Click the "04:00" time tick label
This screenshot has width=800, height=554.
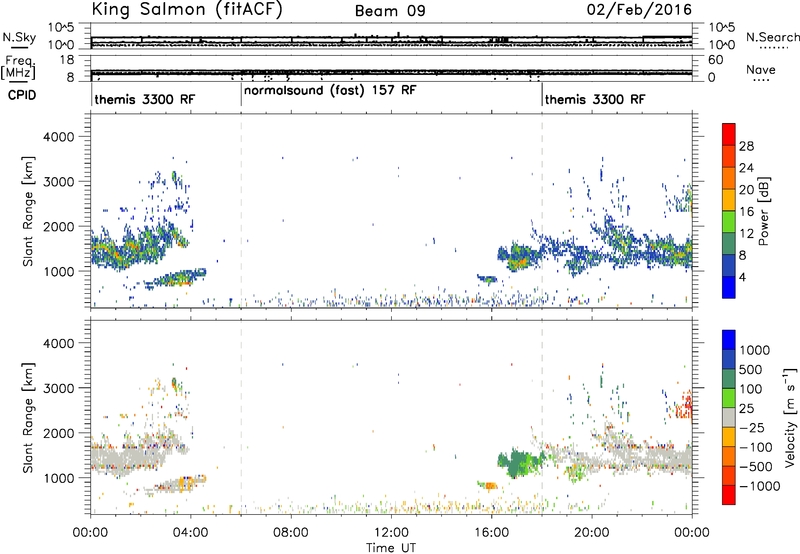point(190,533)
